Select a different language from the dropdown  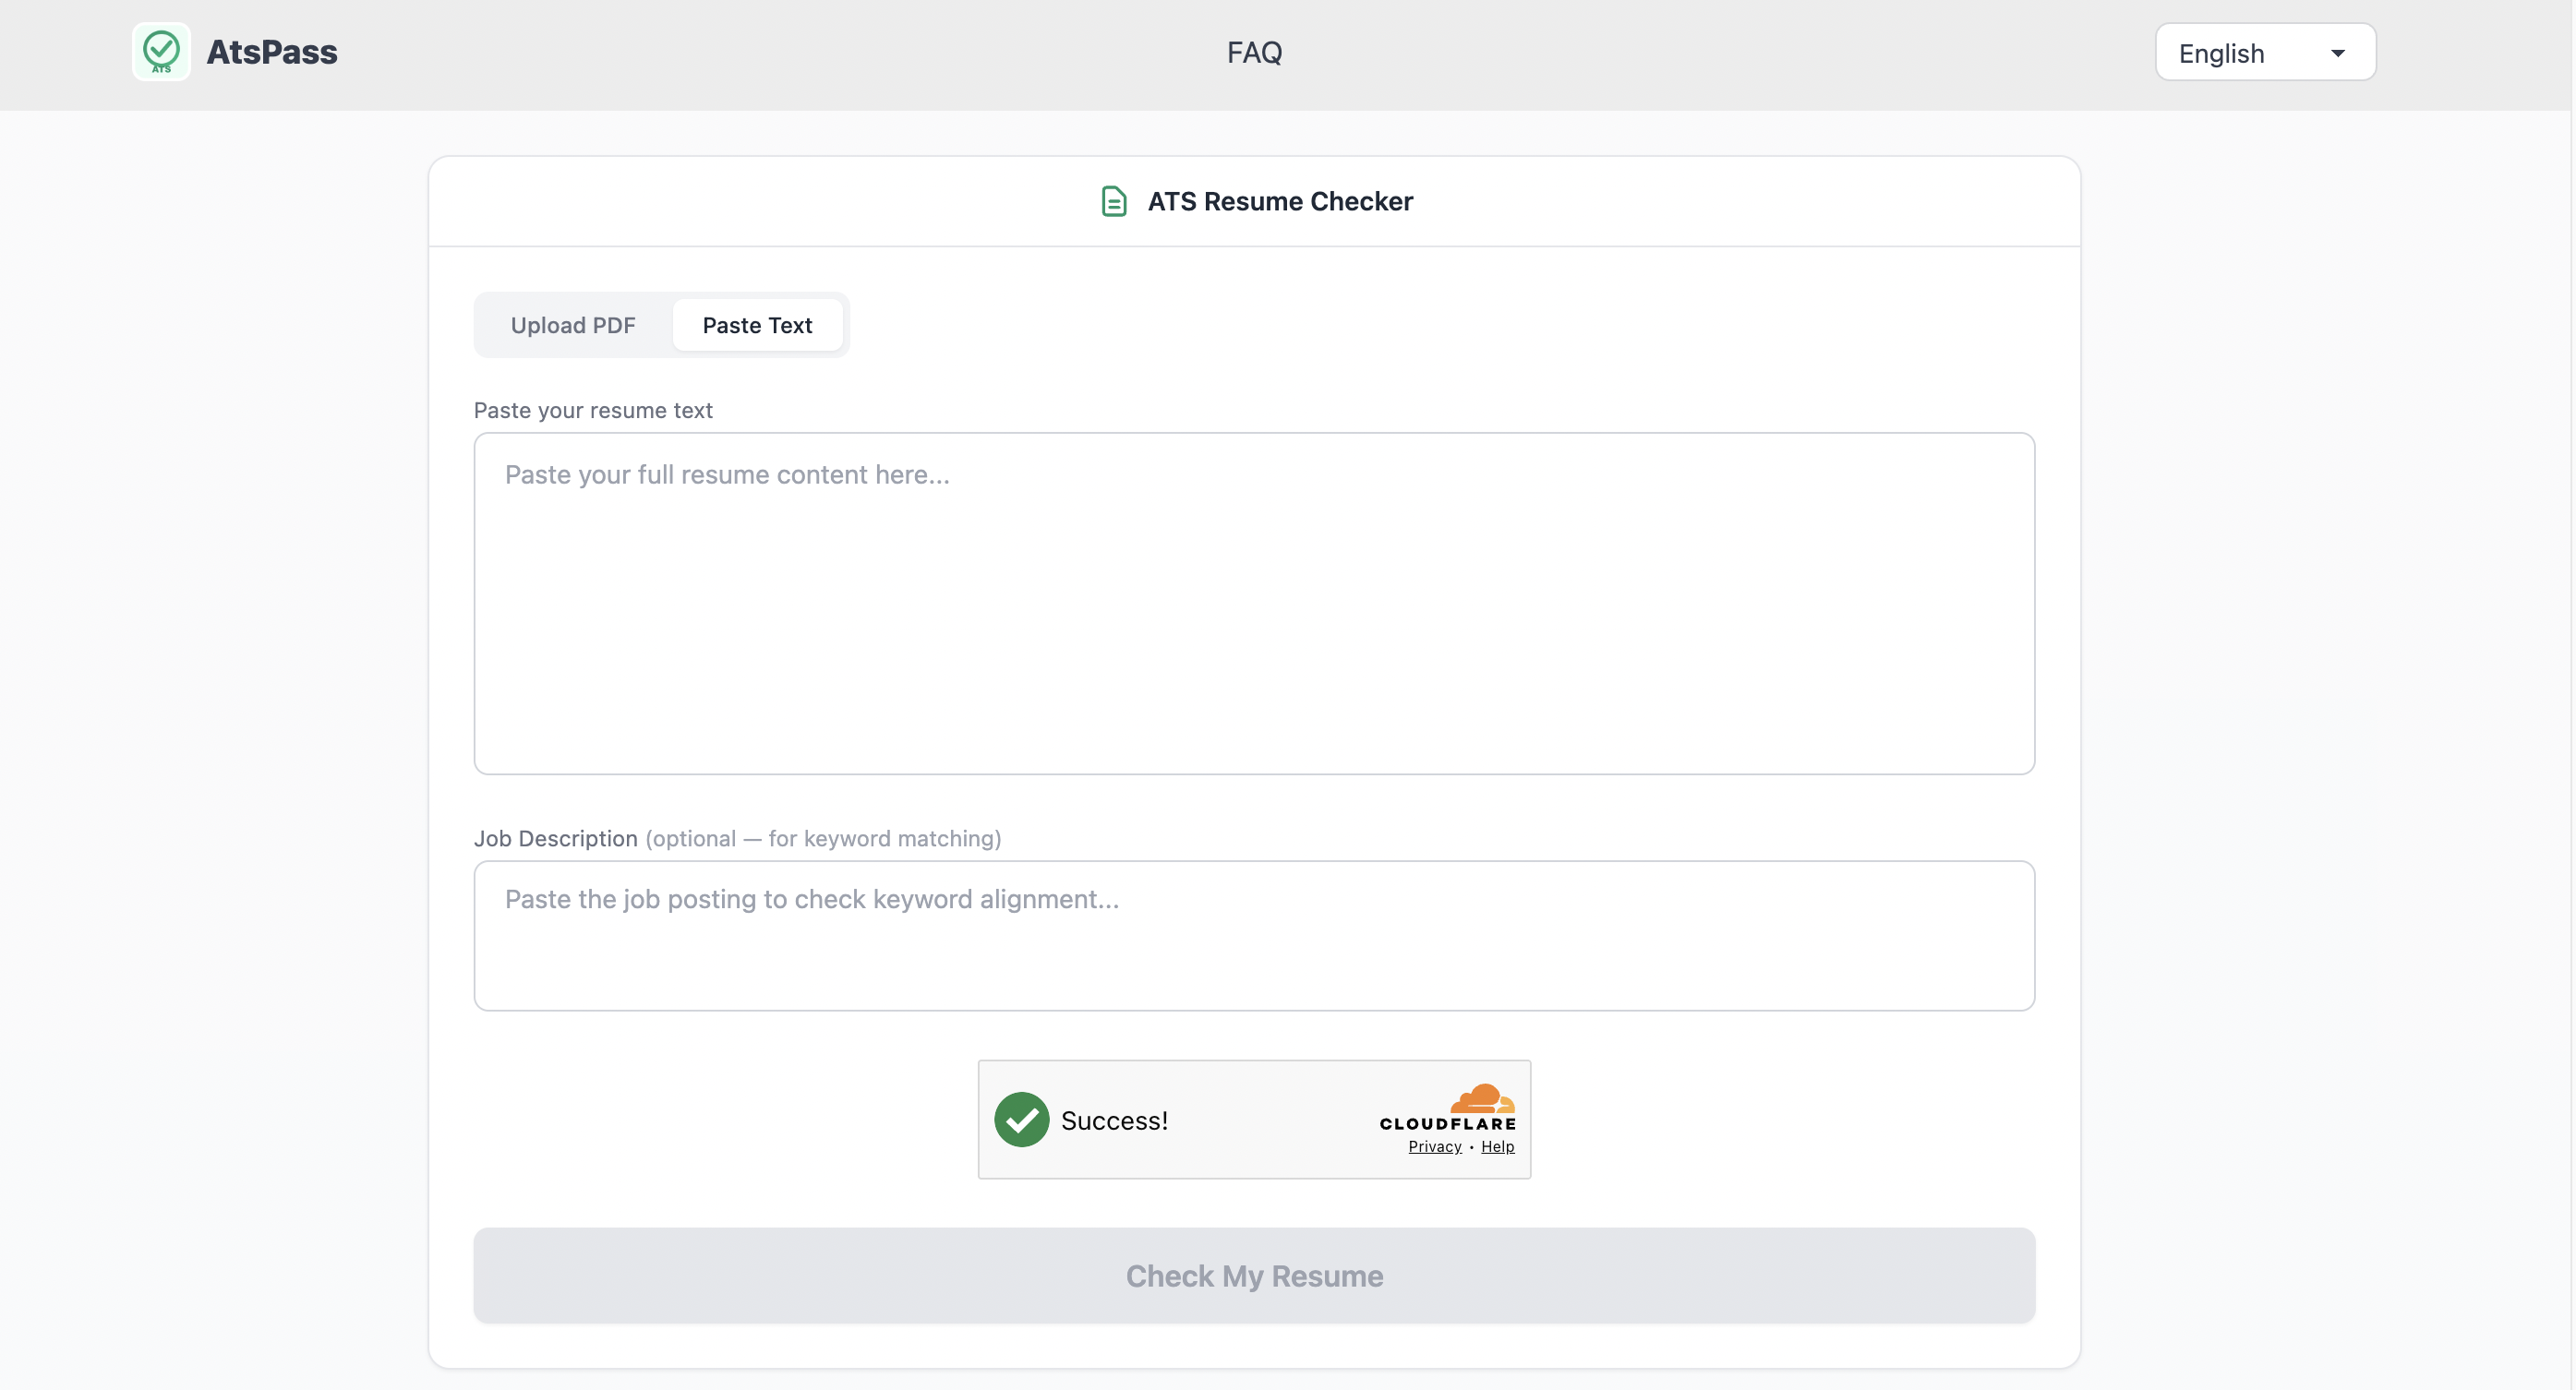point(2264,51)
